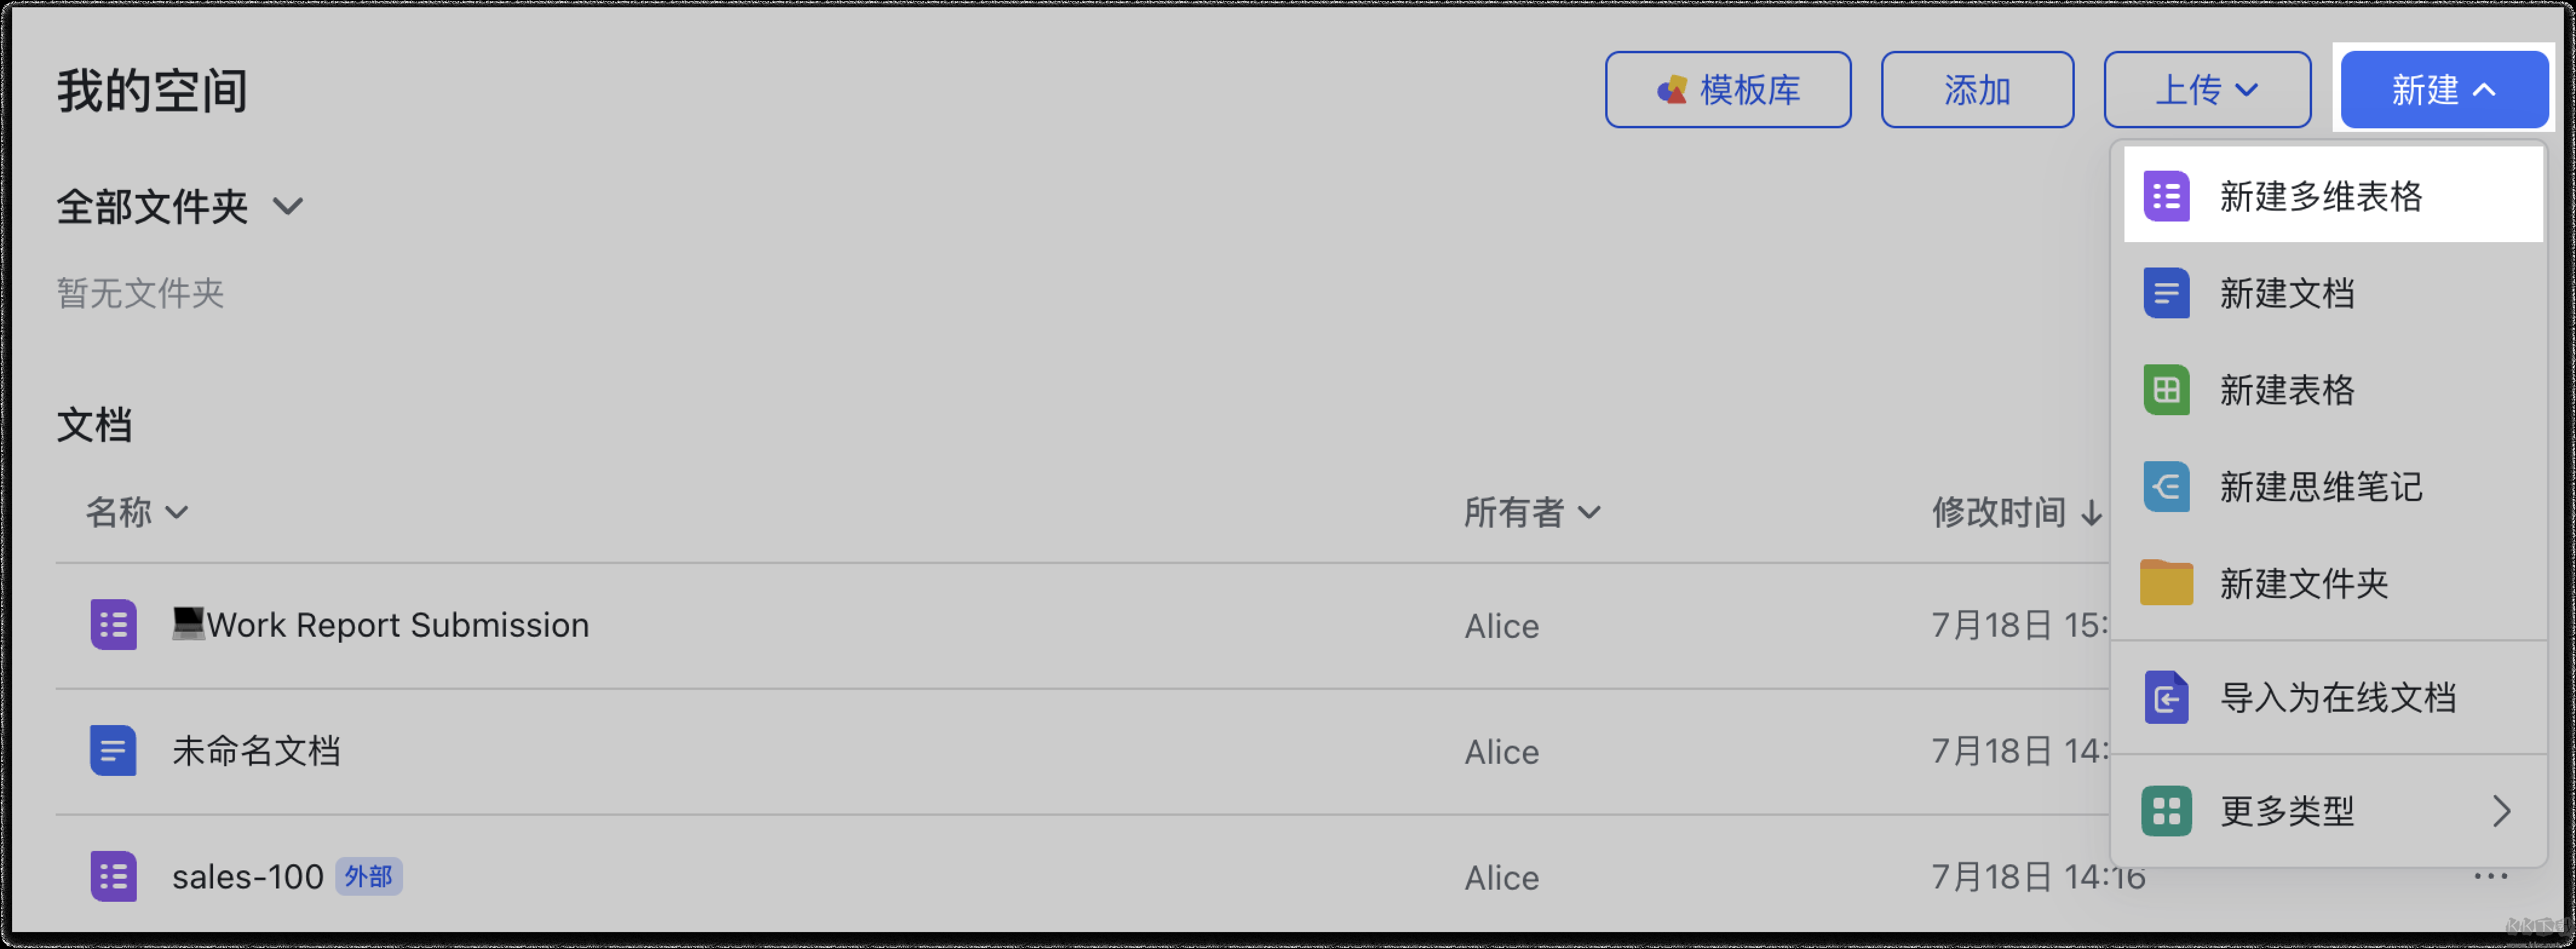Open the 模板库 template library
This screenshot has height=949, width=2576.
1728,90
